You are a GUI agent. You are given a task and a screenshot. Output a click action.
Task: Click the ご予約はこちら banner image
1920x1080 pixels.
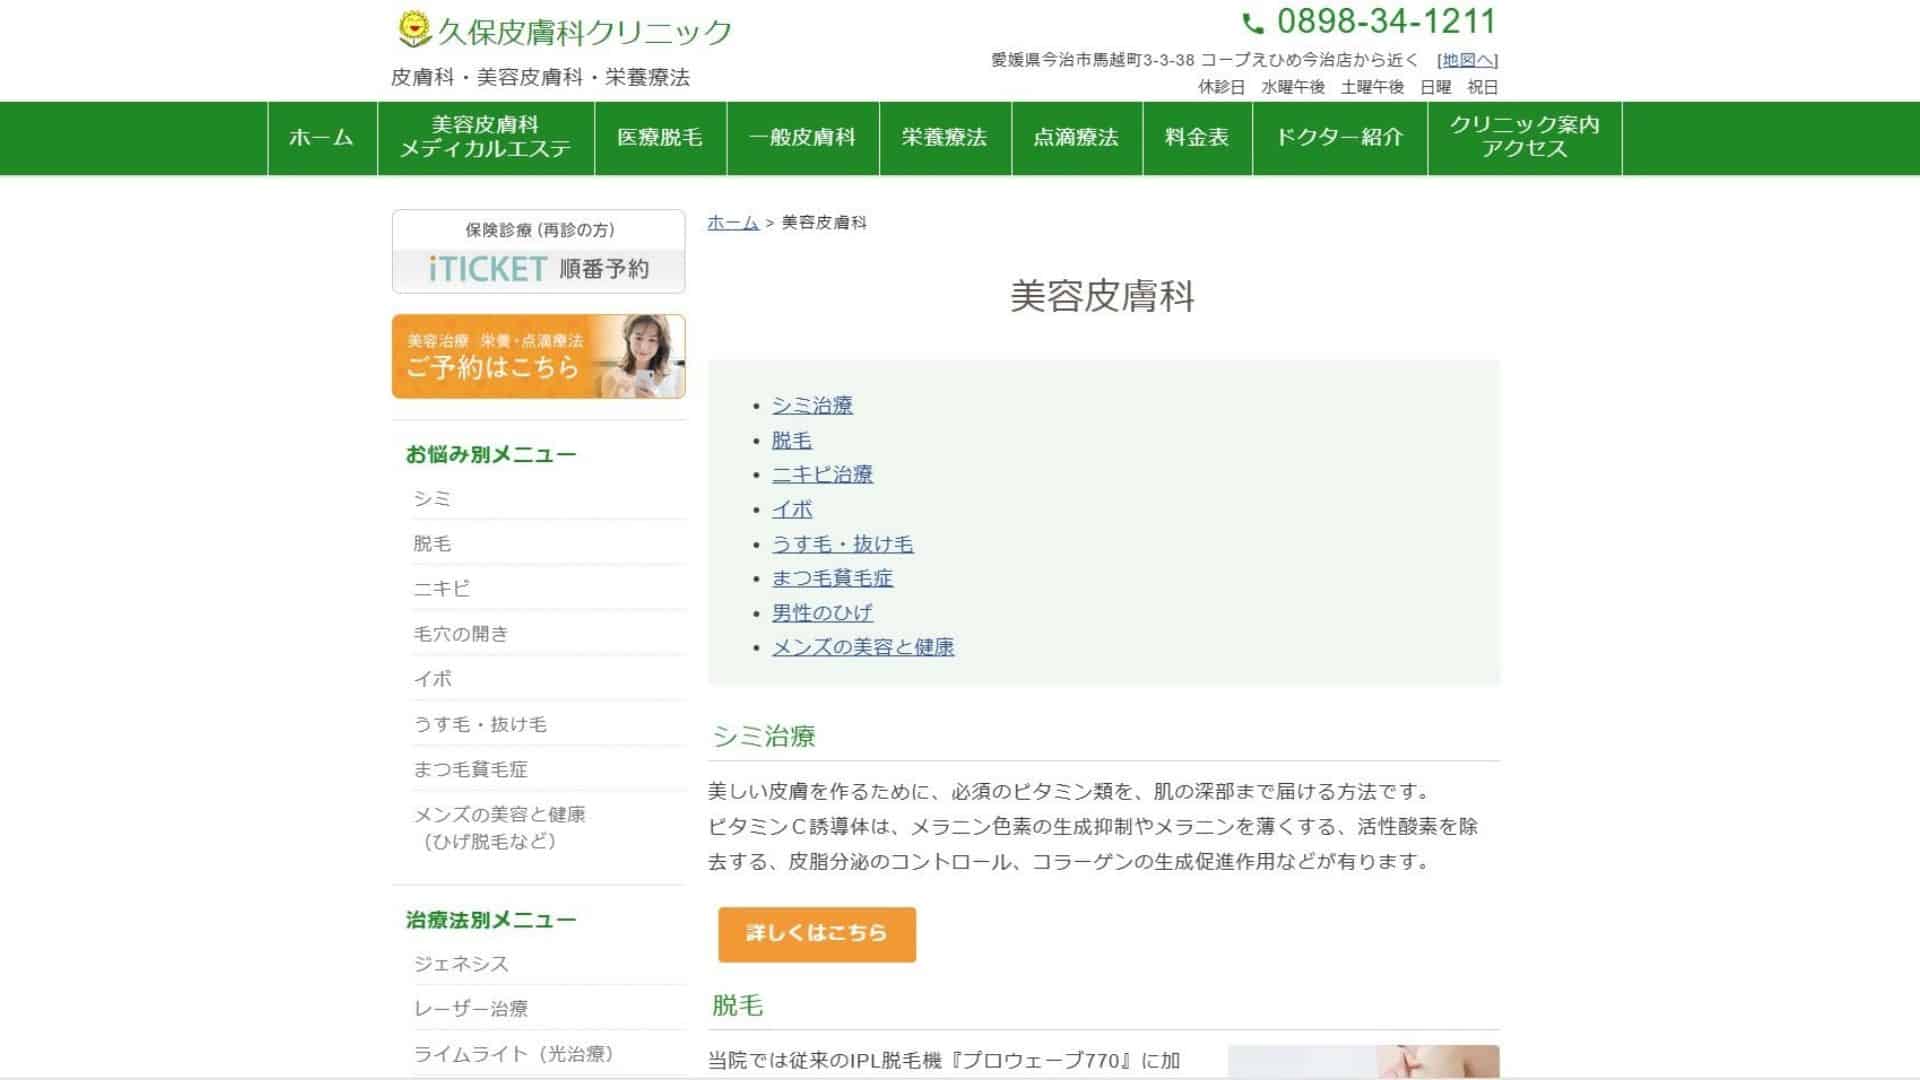click(x=538, y=357)
